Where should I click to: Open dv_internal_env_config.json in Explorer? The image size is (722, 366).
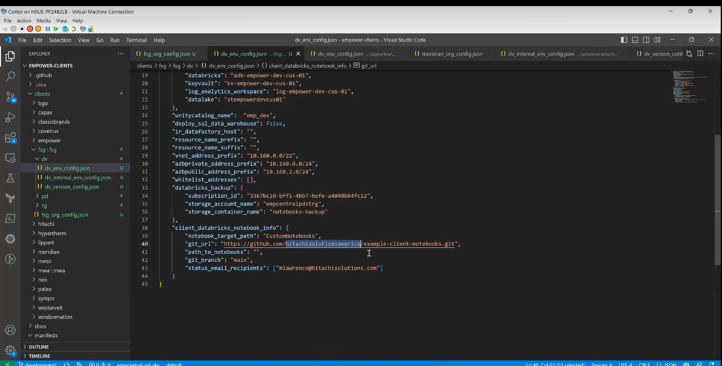[77, 178]
